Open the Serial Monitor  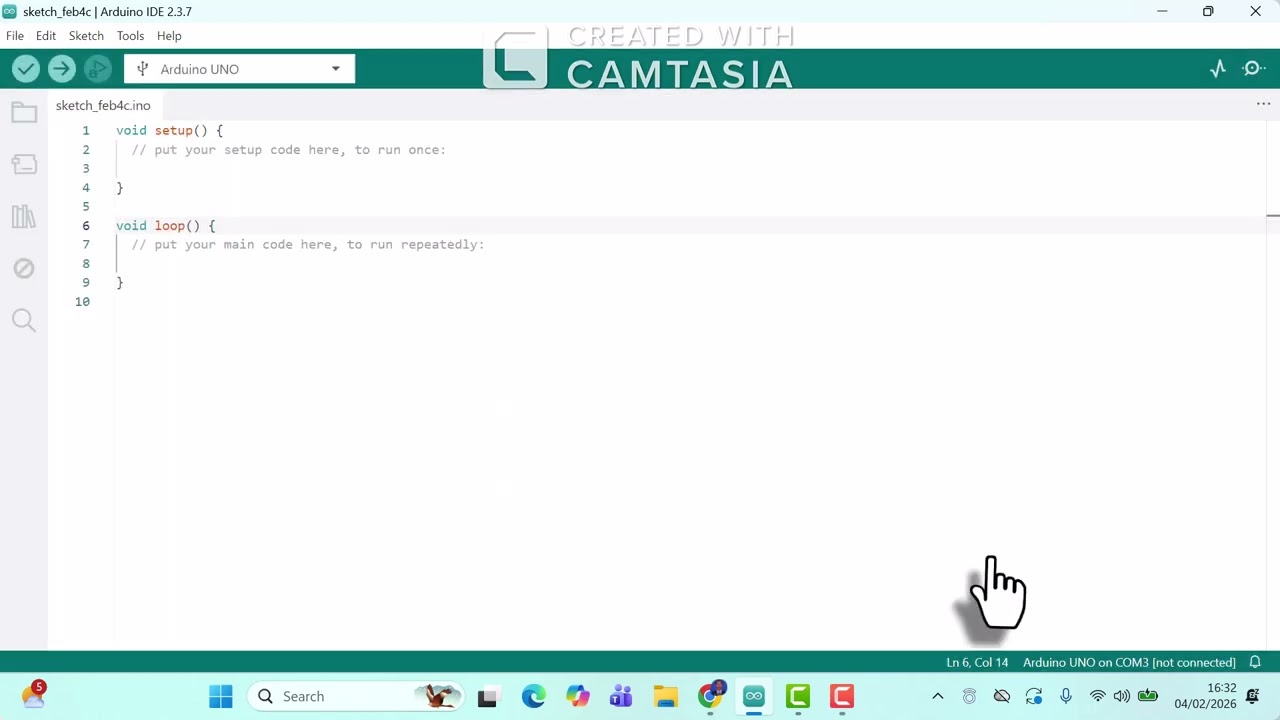pos(1254,69)
